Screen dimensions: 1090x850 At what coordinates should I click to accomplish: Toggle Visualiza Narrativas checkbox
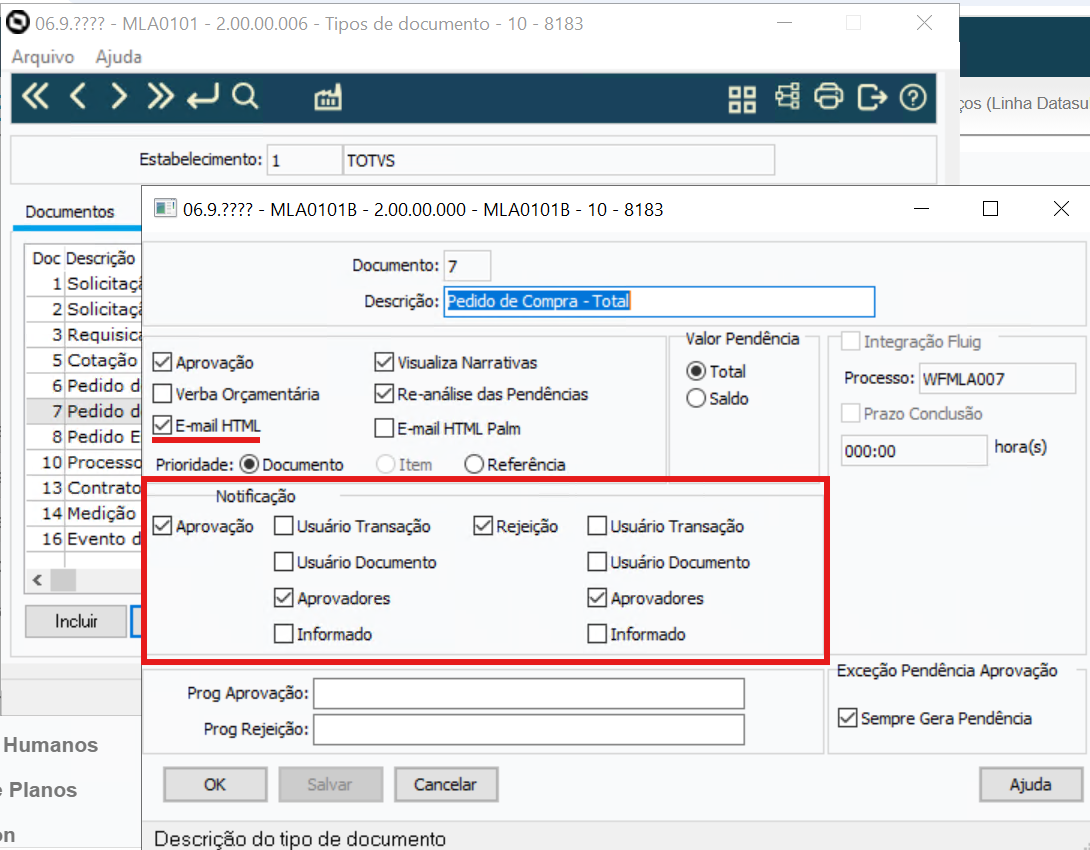coord(384,362)
